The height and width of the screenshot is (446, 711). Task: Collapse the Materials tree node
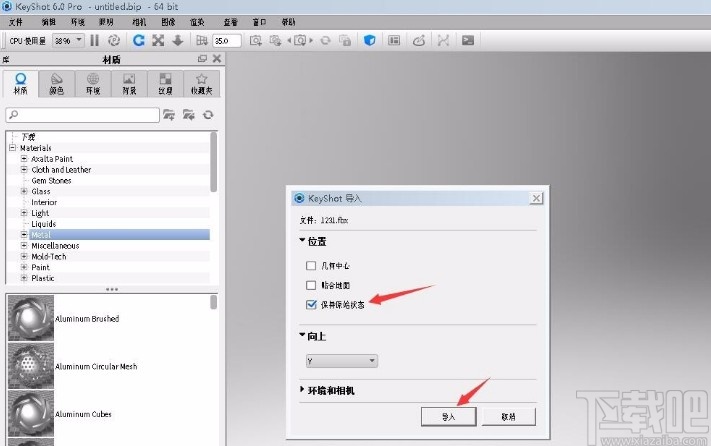coord(13,148)
